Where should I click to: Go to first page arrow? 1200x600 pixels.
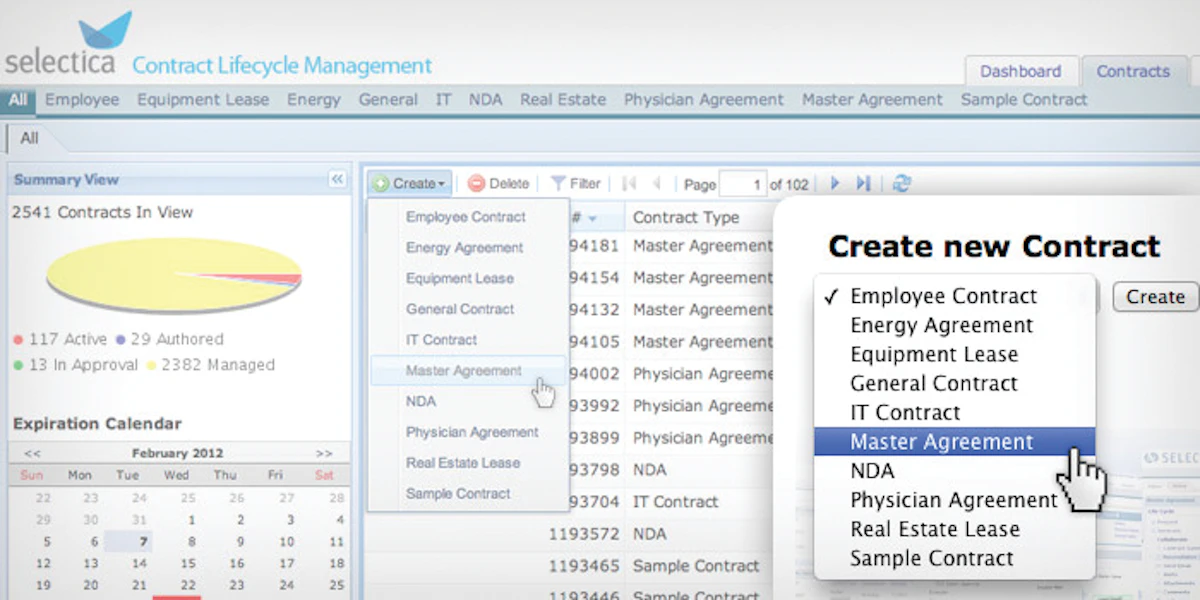click(629, 183)
